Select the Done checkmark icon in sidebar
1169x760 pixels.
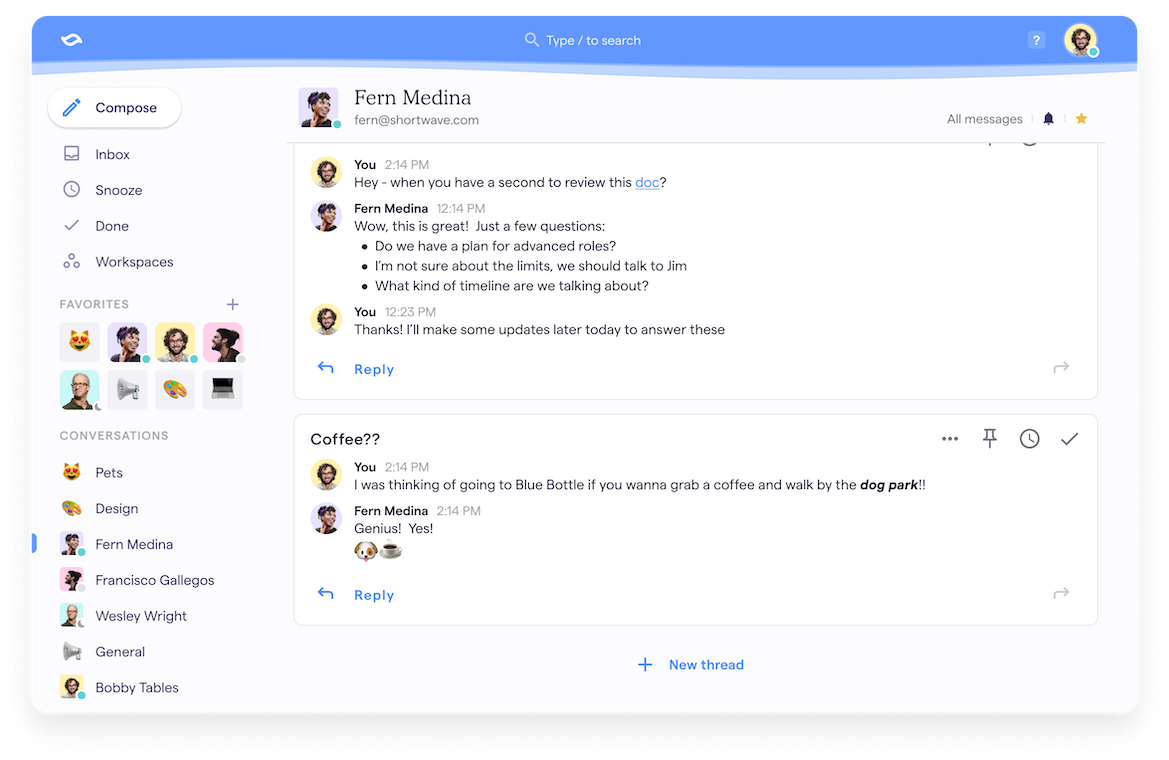coord(69,225)
